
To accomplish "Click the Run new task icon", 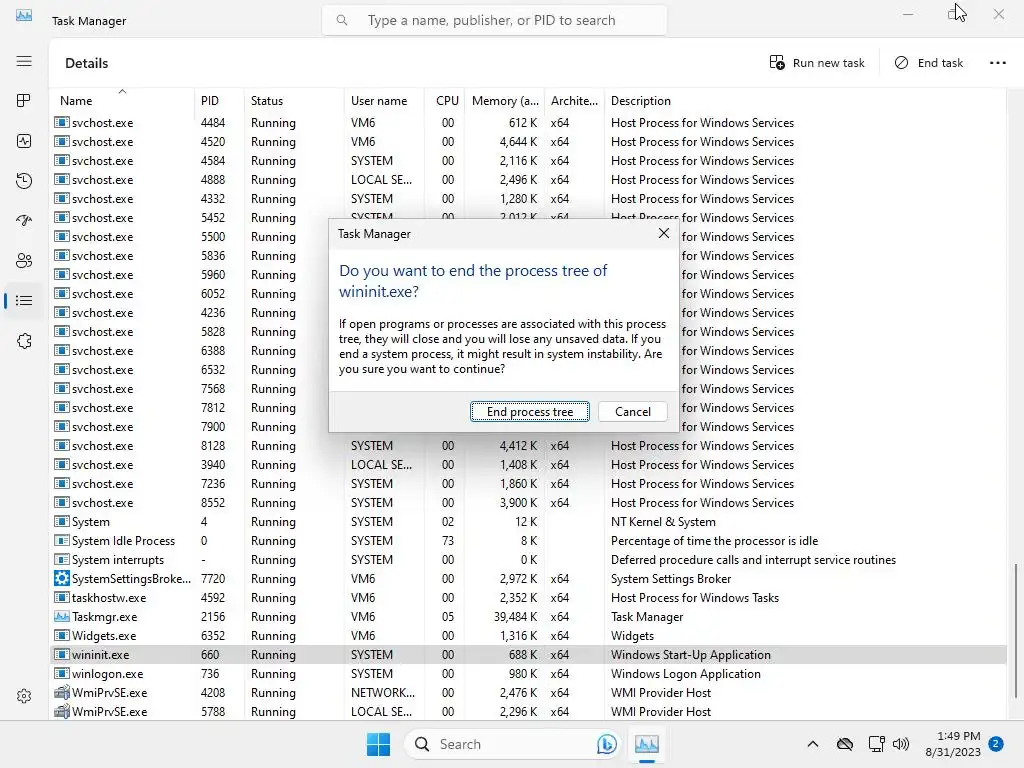I will coord(776,63).
